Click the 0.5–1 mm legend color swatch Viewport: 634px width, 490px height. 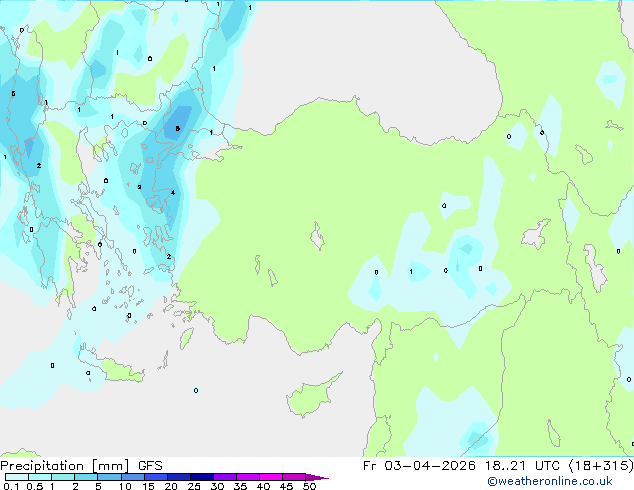coord(40,477)
